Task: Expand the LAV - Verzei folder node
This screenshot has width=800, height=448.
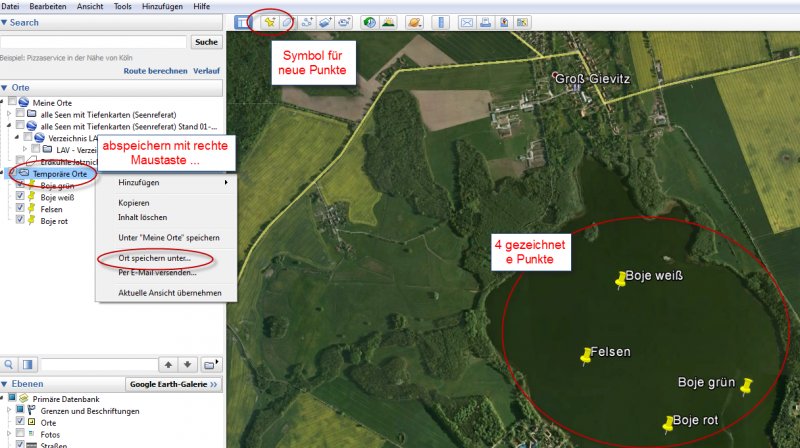Action: click(x=24, y=149)
